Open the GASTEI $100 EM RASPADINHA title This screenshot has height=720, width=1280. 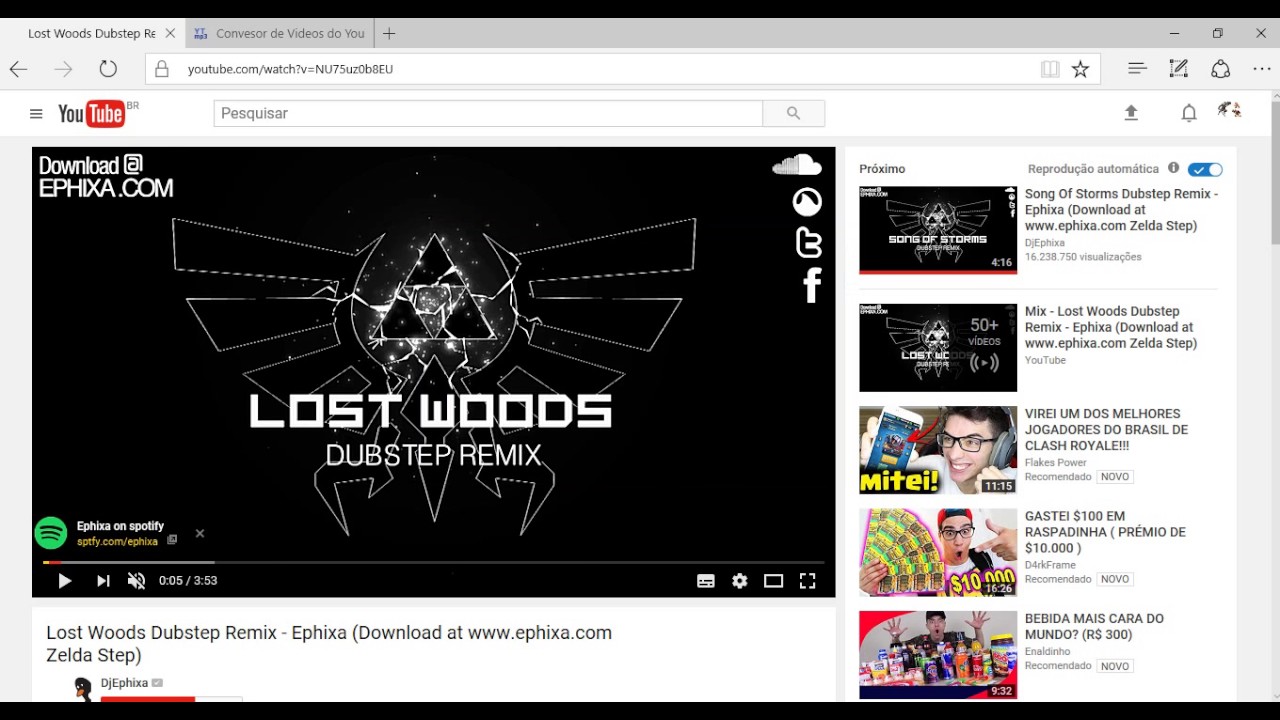1106,532
